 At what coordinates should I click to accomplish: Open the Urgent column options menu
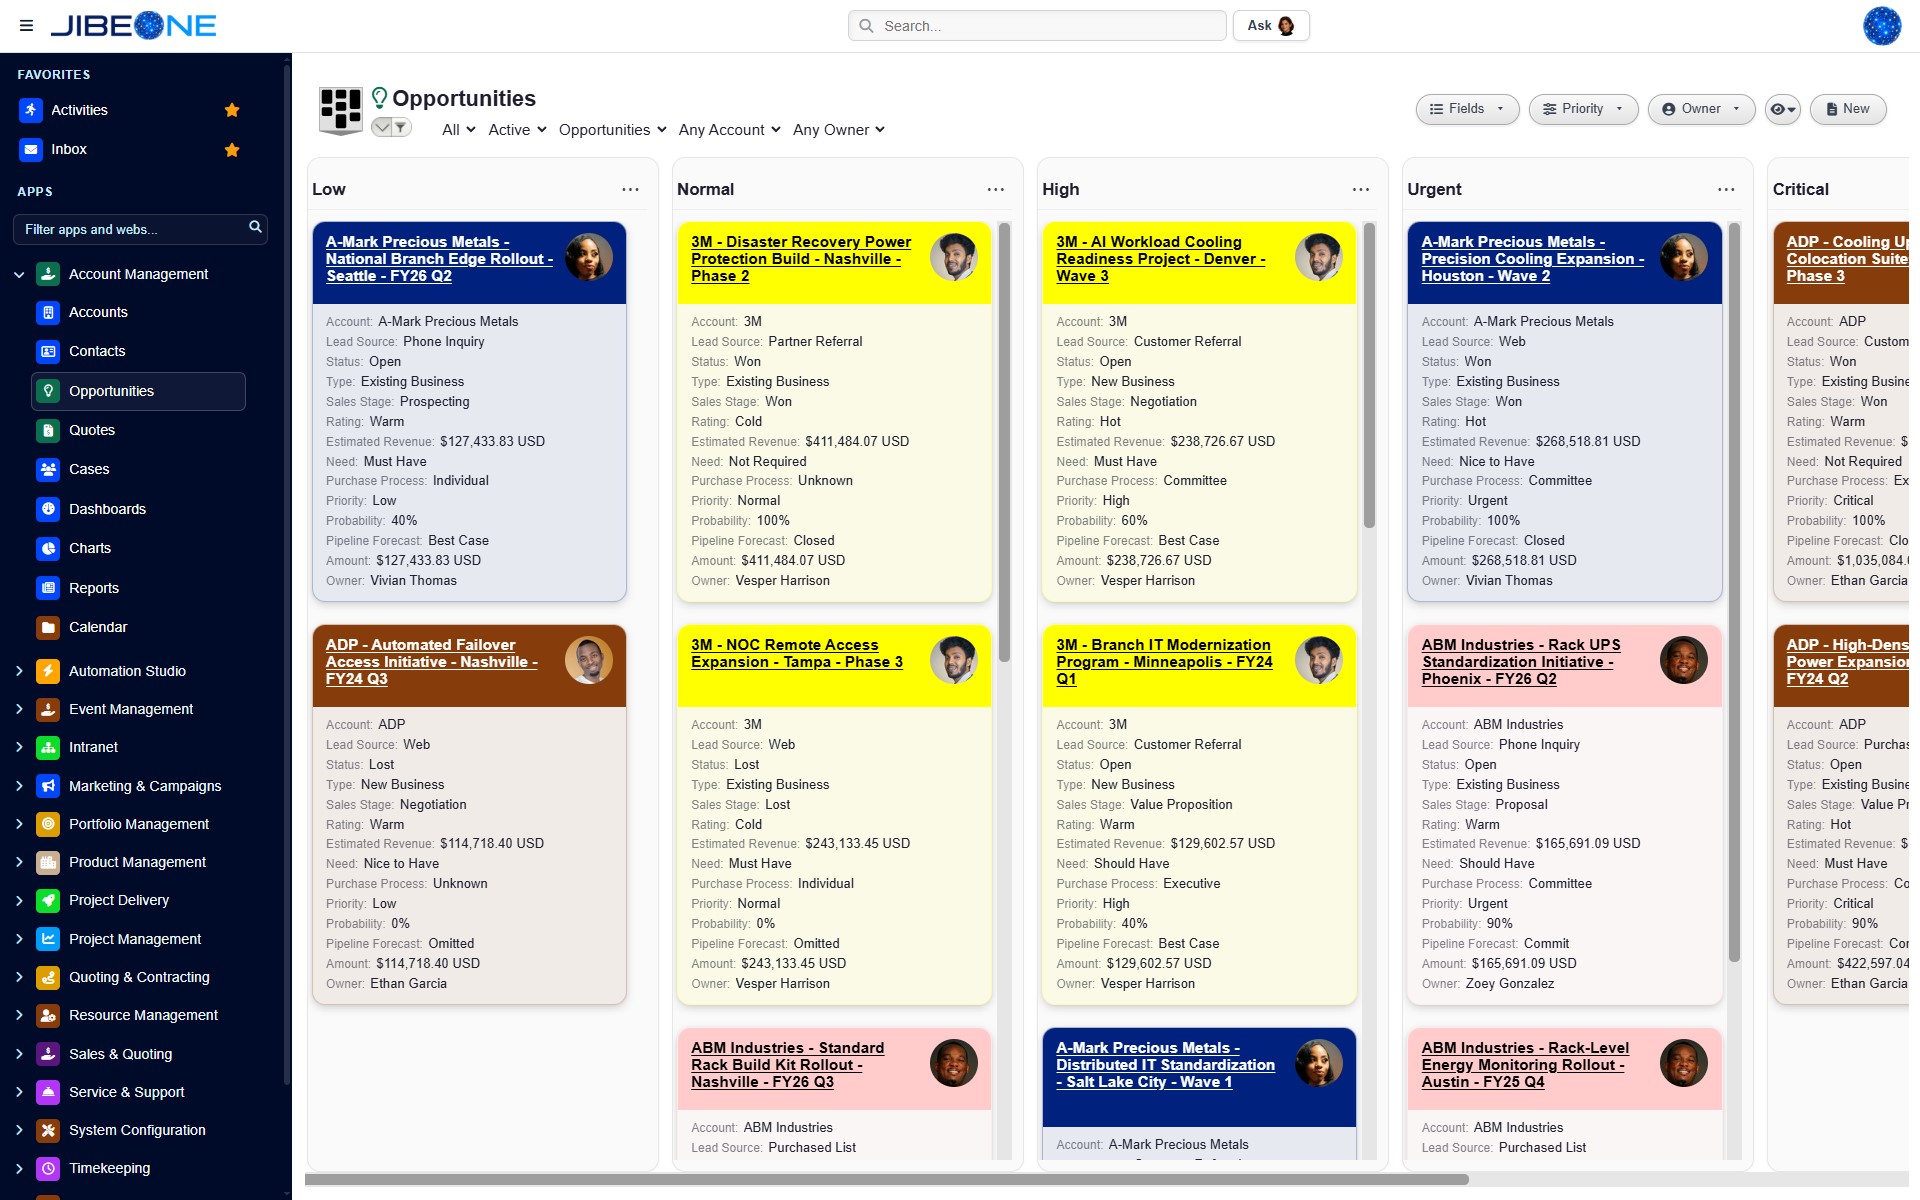[x=1726, y=189]
